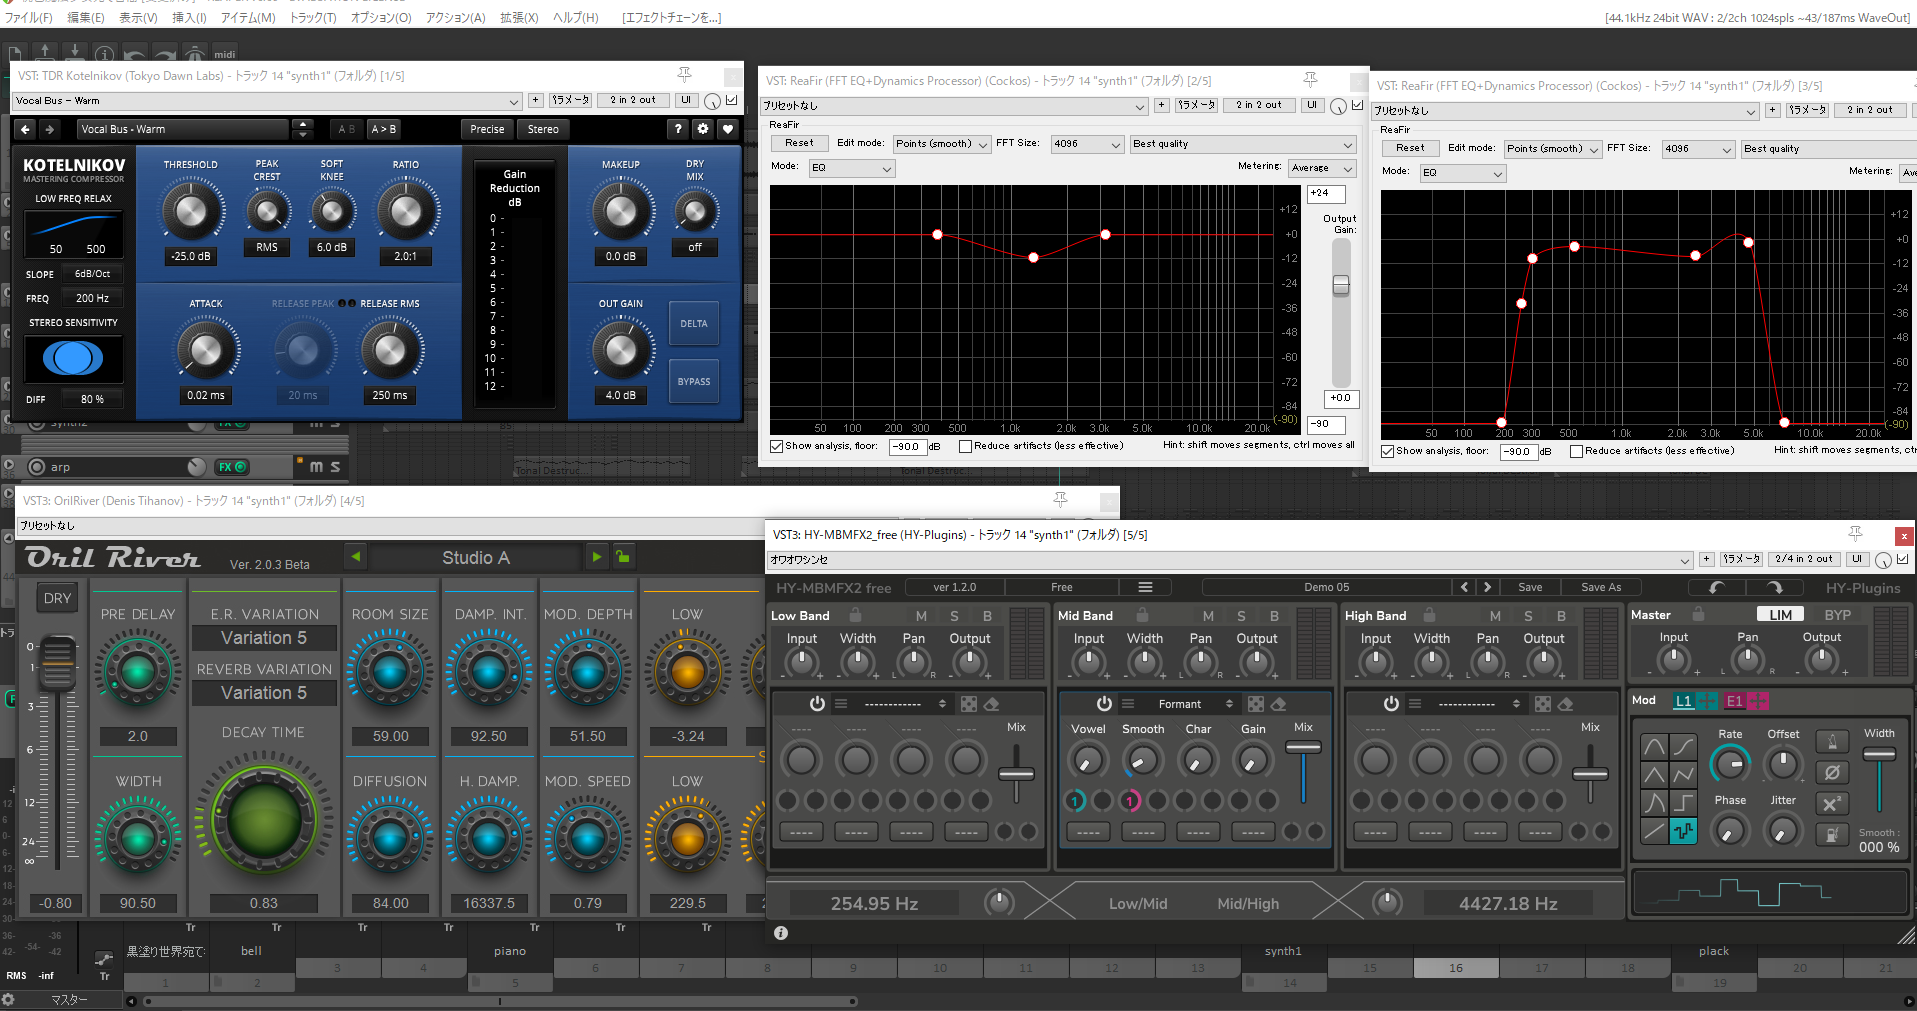Open FFT Size dropdown in ReaFir [2/5]
Viewport: 1917px width, 1011px height.
pos(1087,144)
